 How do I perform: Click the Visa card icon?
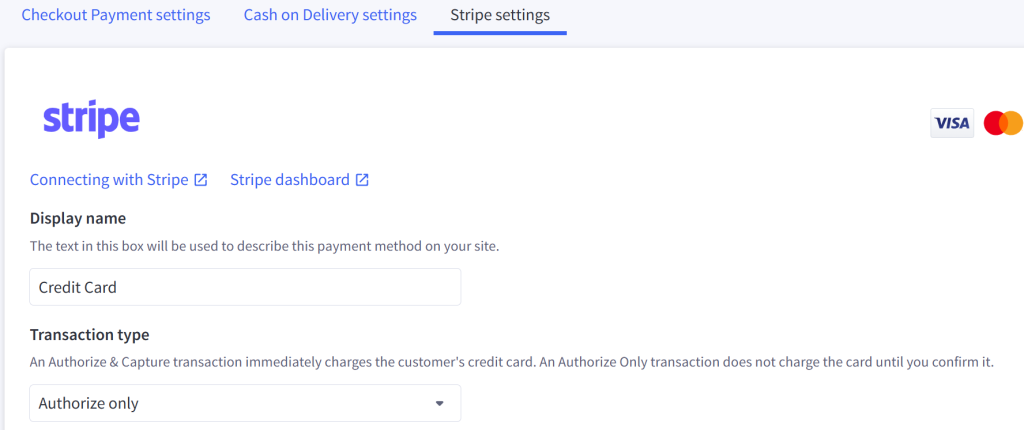pyautogui.click(x=952, y=123)
